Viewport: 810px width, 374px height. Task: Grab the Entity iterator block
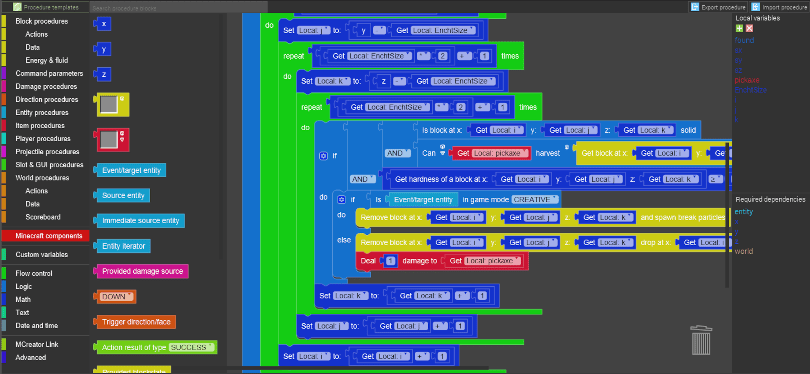click(122, 246)
